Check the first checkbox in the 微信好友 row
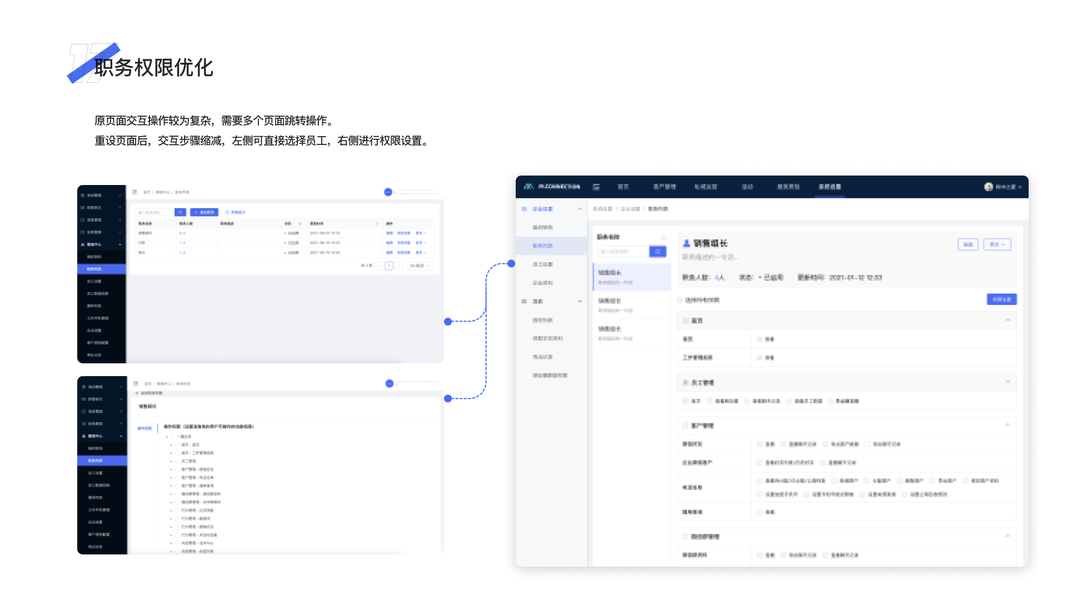The image size is (1067, 600). point(759,444)
